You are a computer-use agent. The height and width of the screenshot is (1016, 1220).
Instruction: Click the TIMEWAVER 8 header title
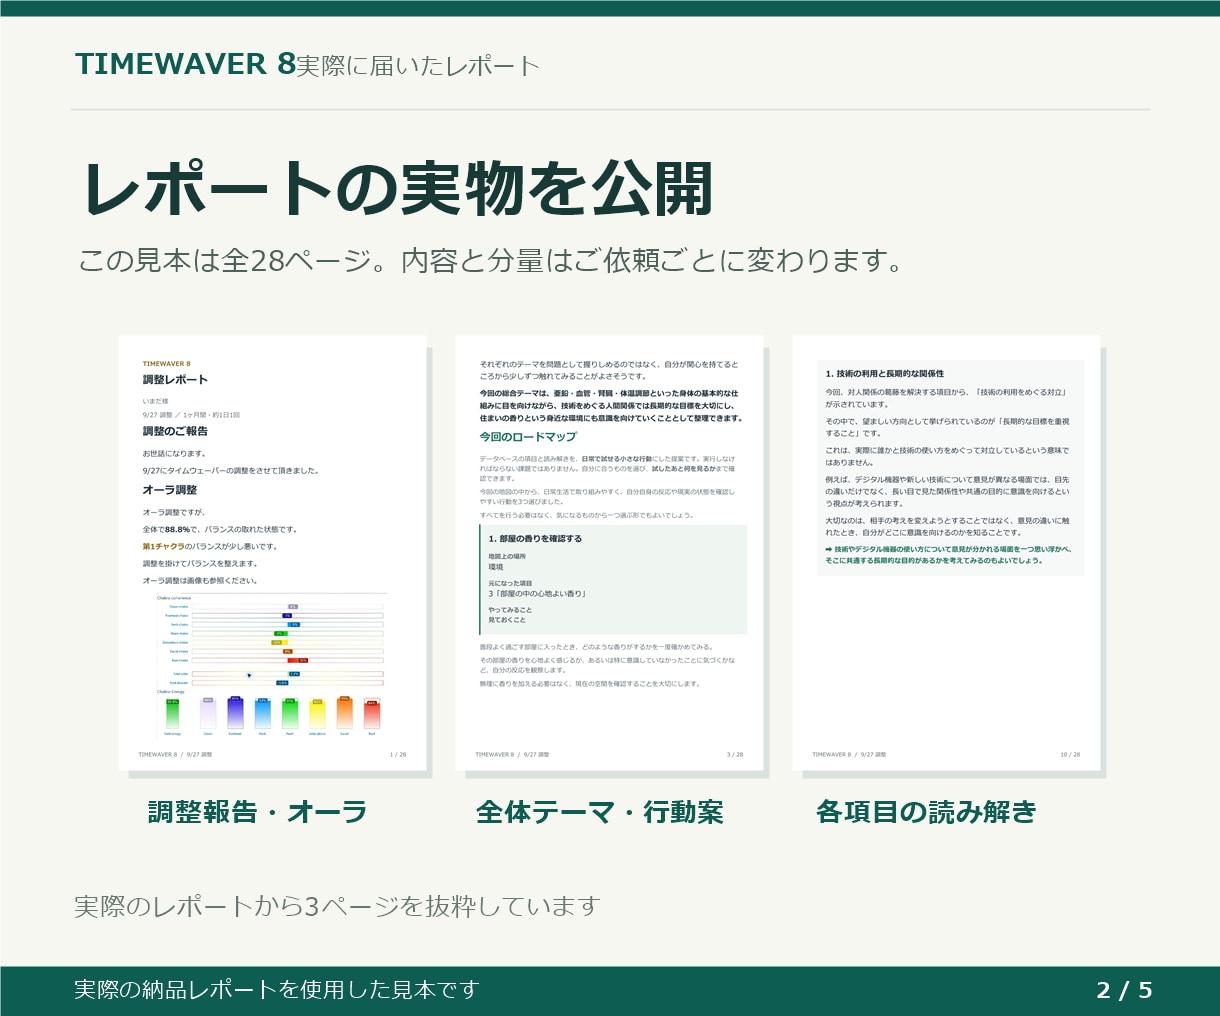(x=186, y=64)
